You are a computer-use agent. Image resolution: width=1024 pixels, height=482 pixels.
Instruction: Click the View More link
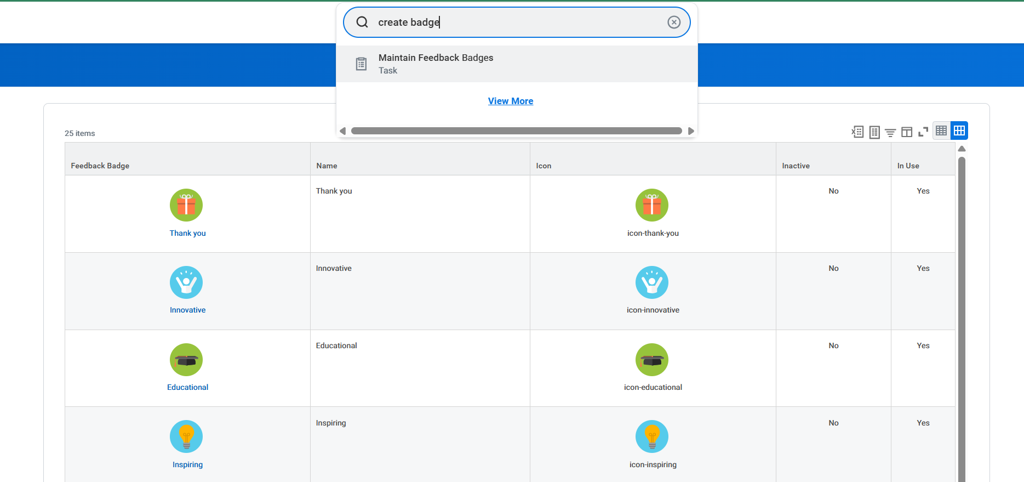[510, 101]
